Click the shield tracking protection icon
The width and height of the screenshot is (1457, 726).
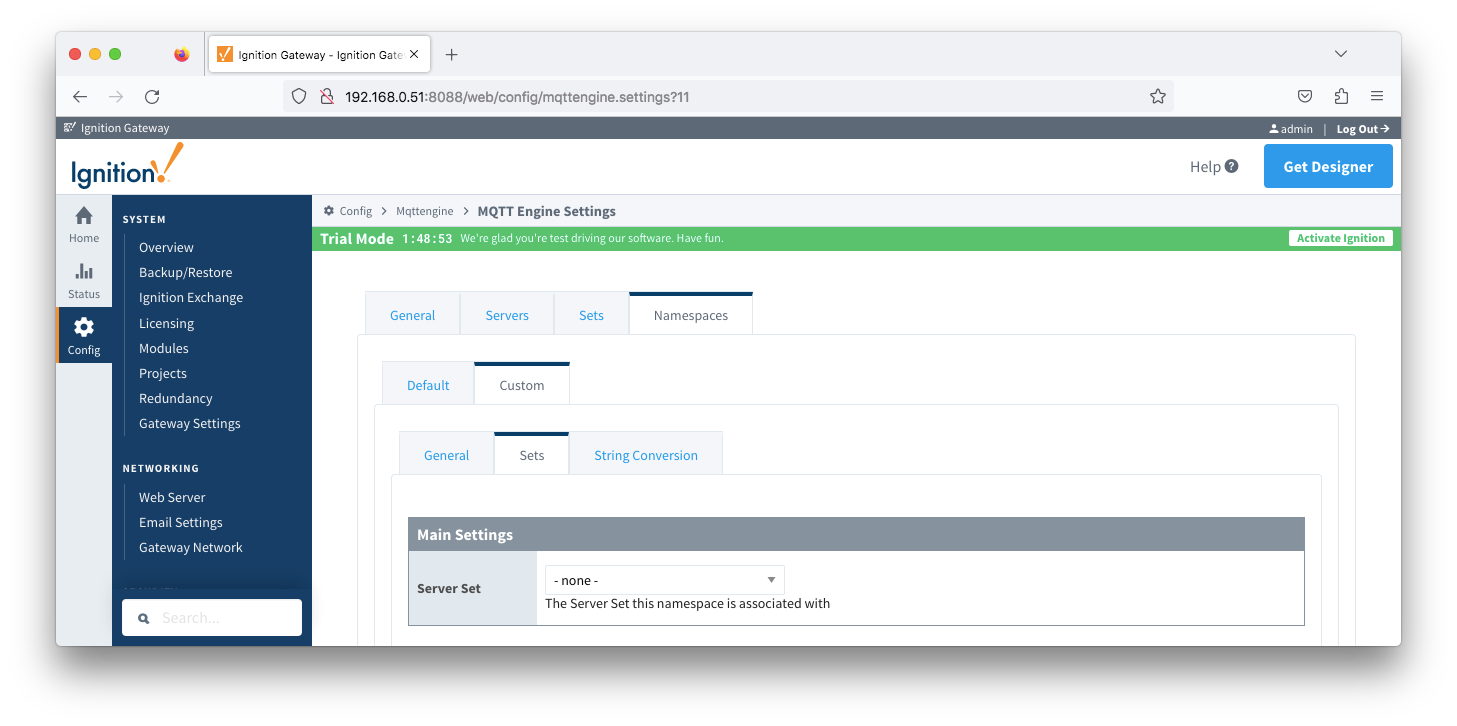298,97
